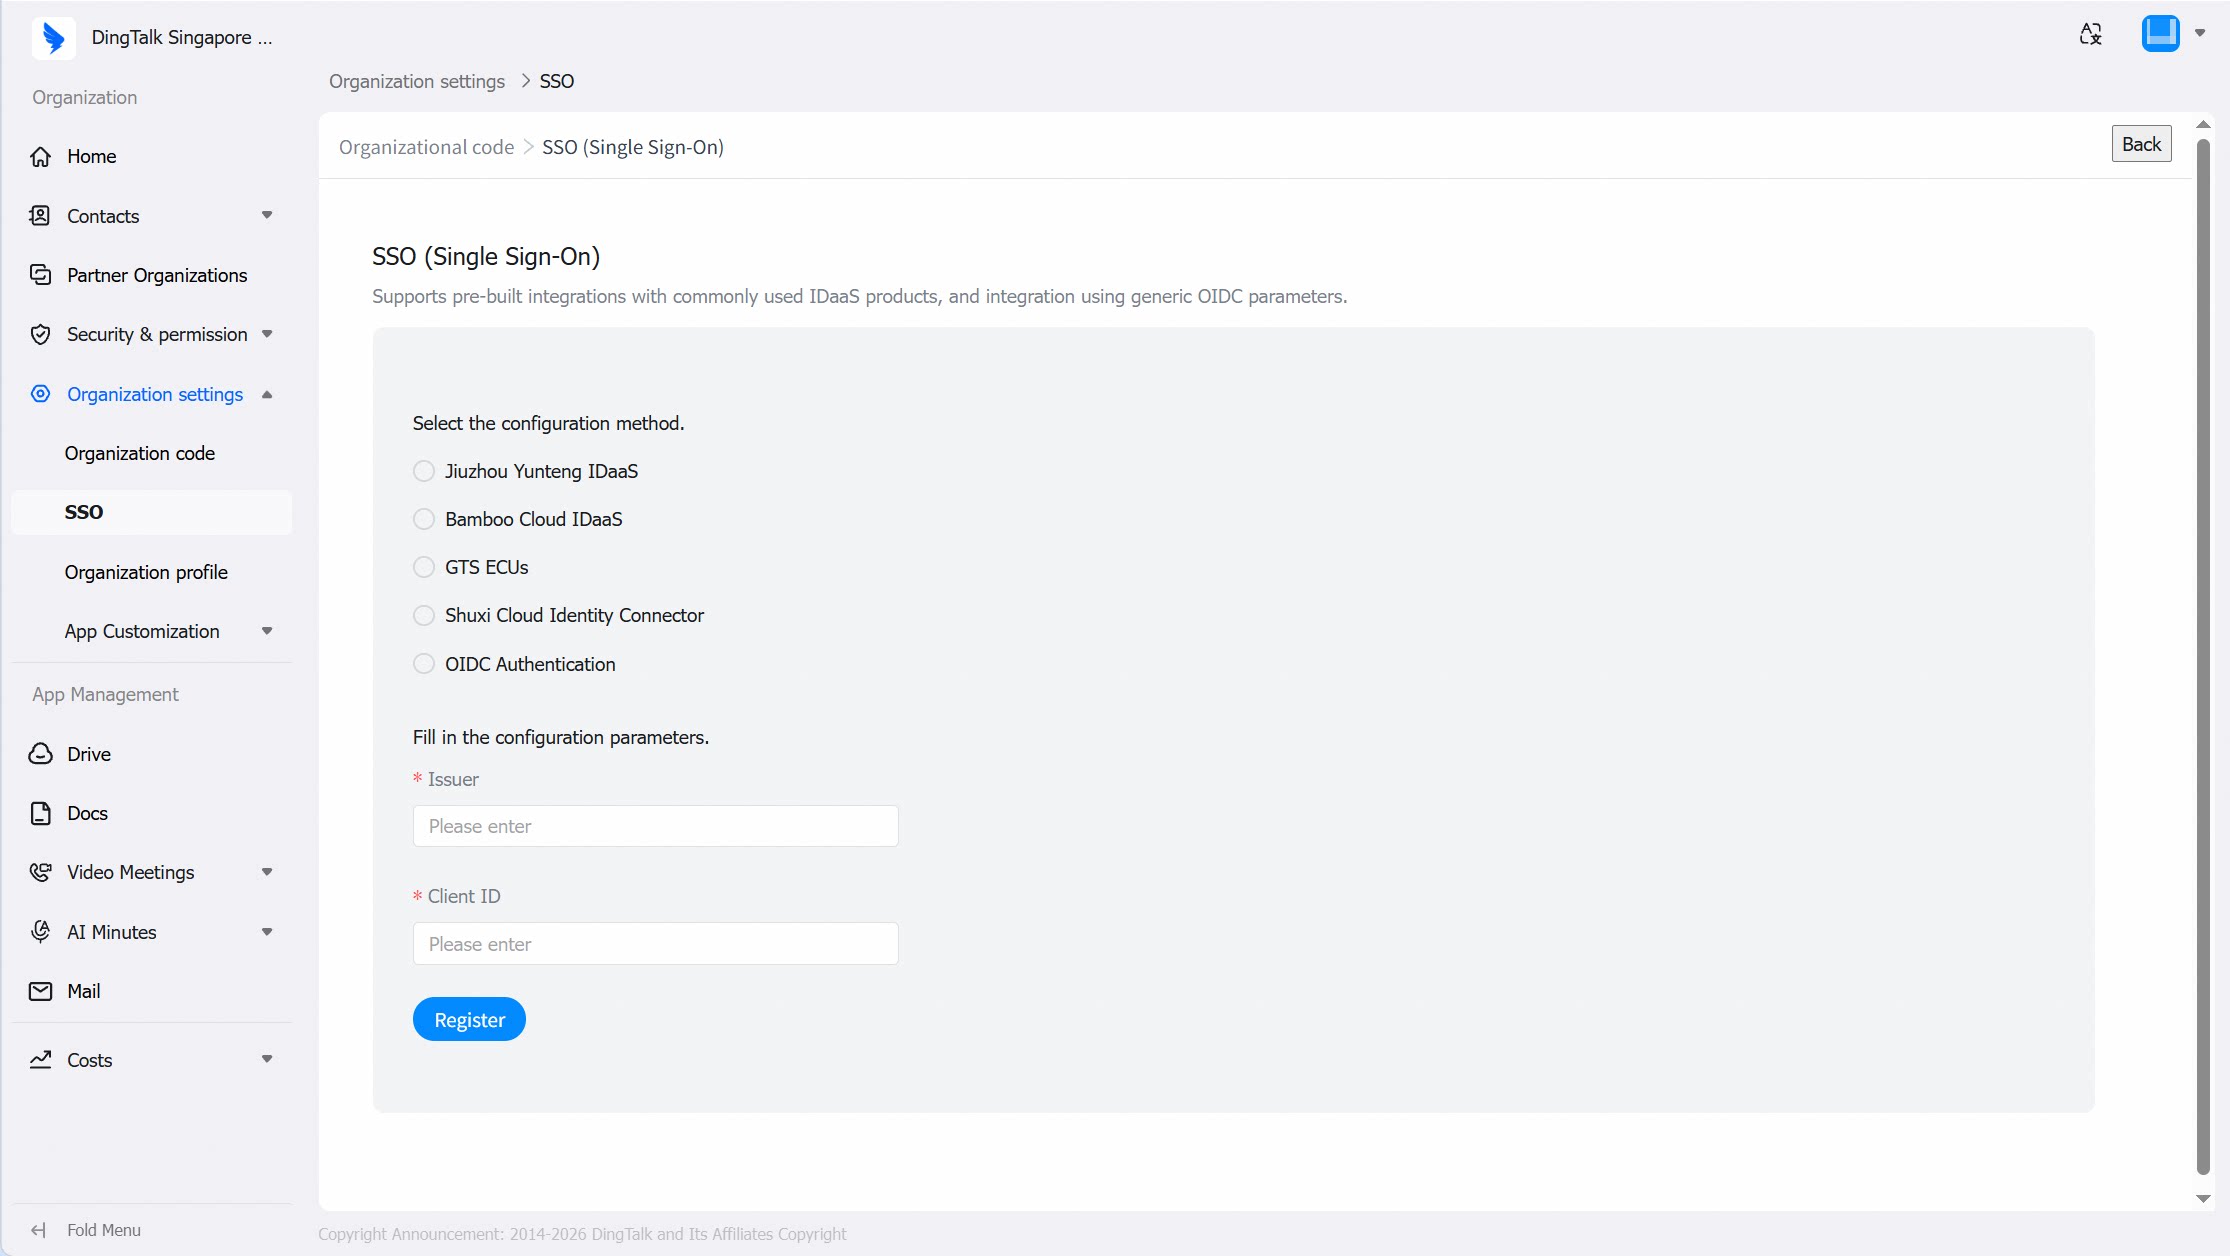This screenshot has width=2230, height=1256.
Task: Click the blue Register button
Action: click(469, 1019)
